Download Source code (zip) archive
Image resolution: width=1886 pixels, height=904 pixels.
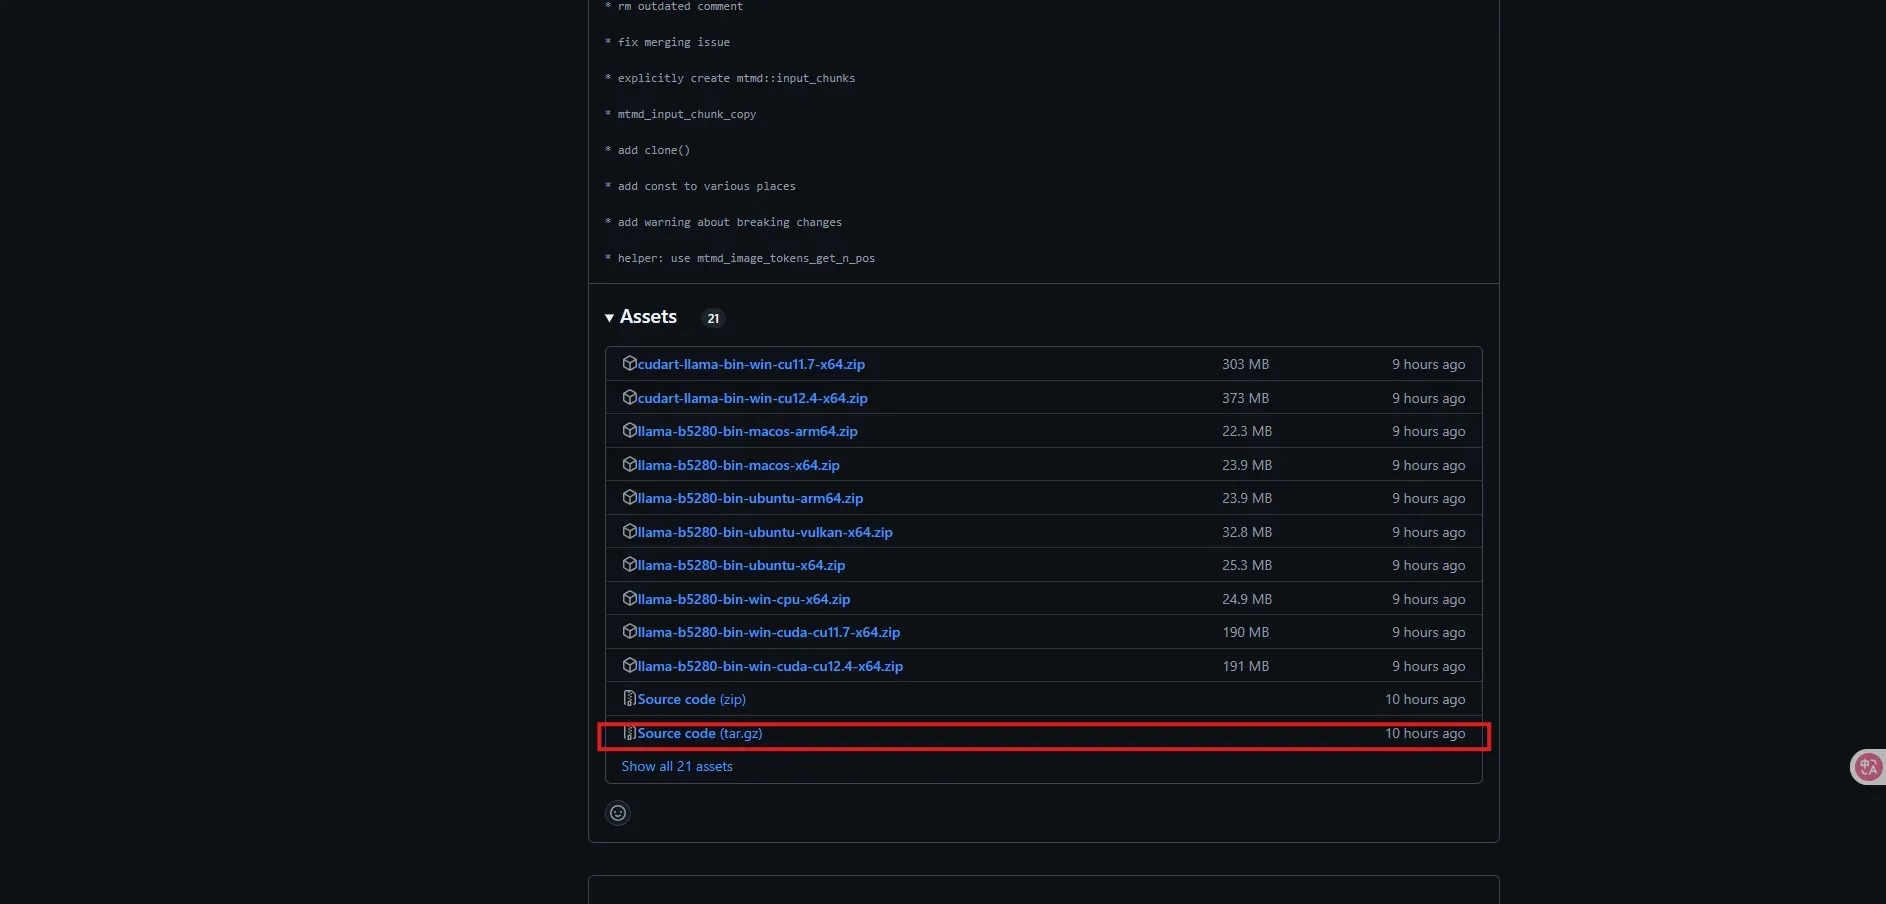point(692,699)
